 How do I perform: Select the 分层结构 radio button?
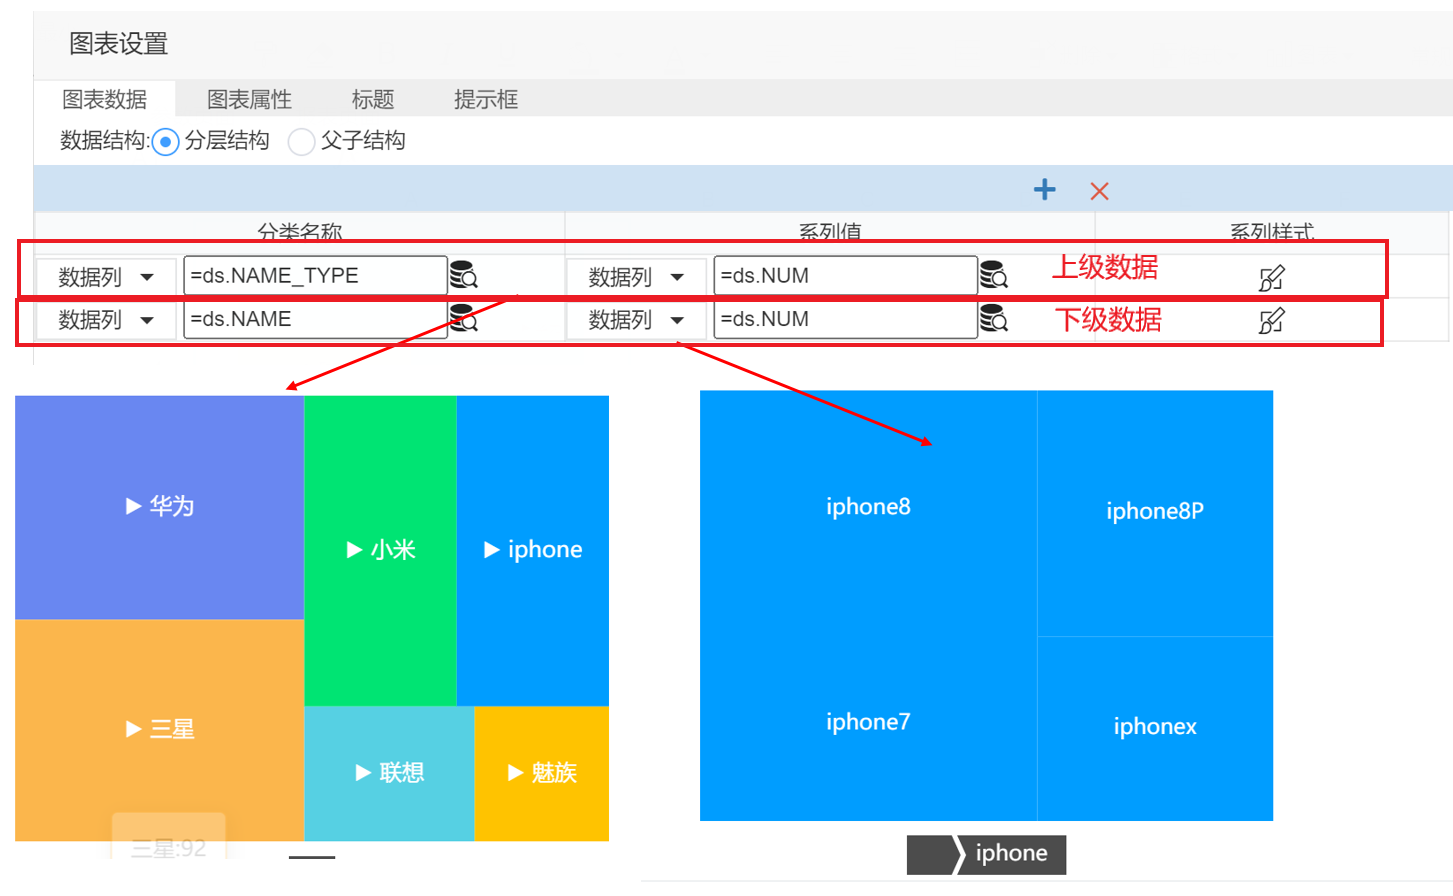pos(165,142)
